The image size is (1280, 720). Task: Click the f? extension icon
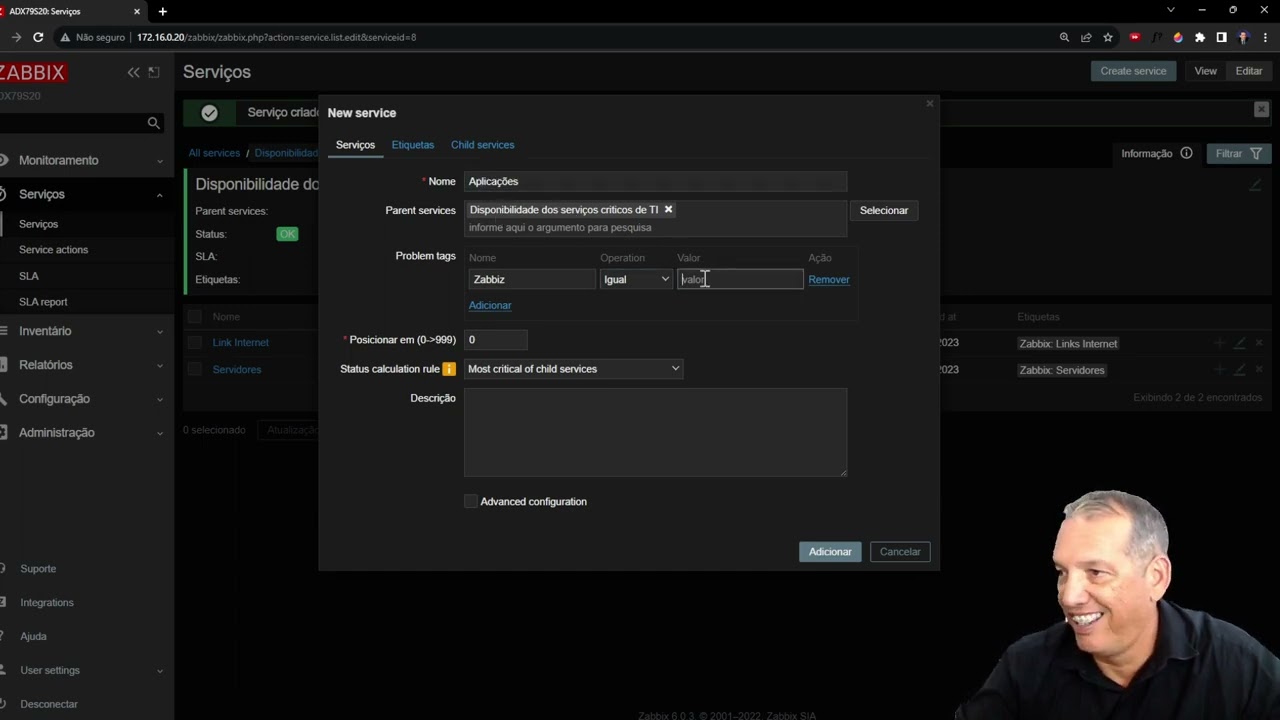(1156, 37)
